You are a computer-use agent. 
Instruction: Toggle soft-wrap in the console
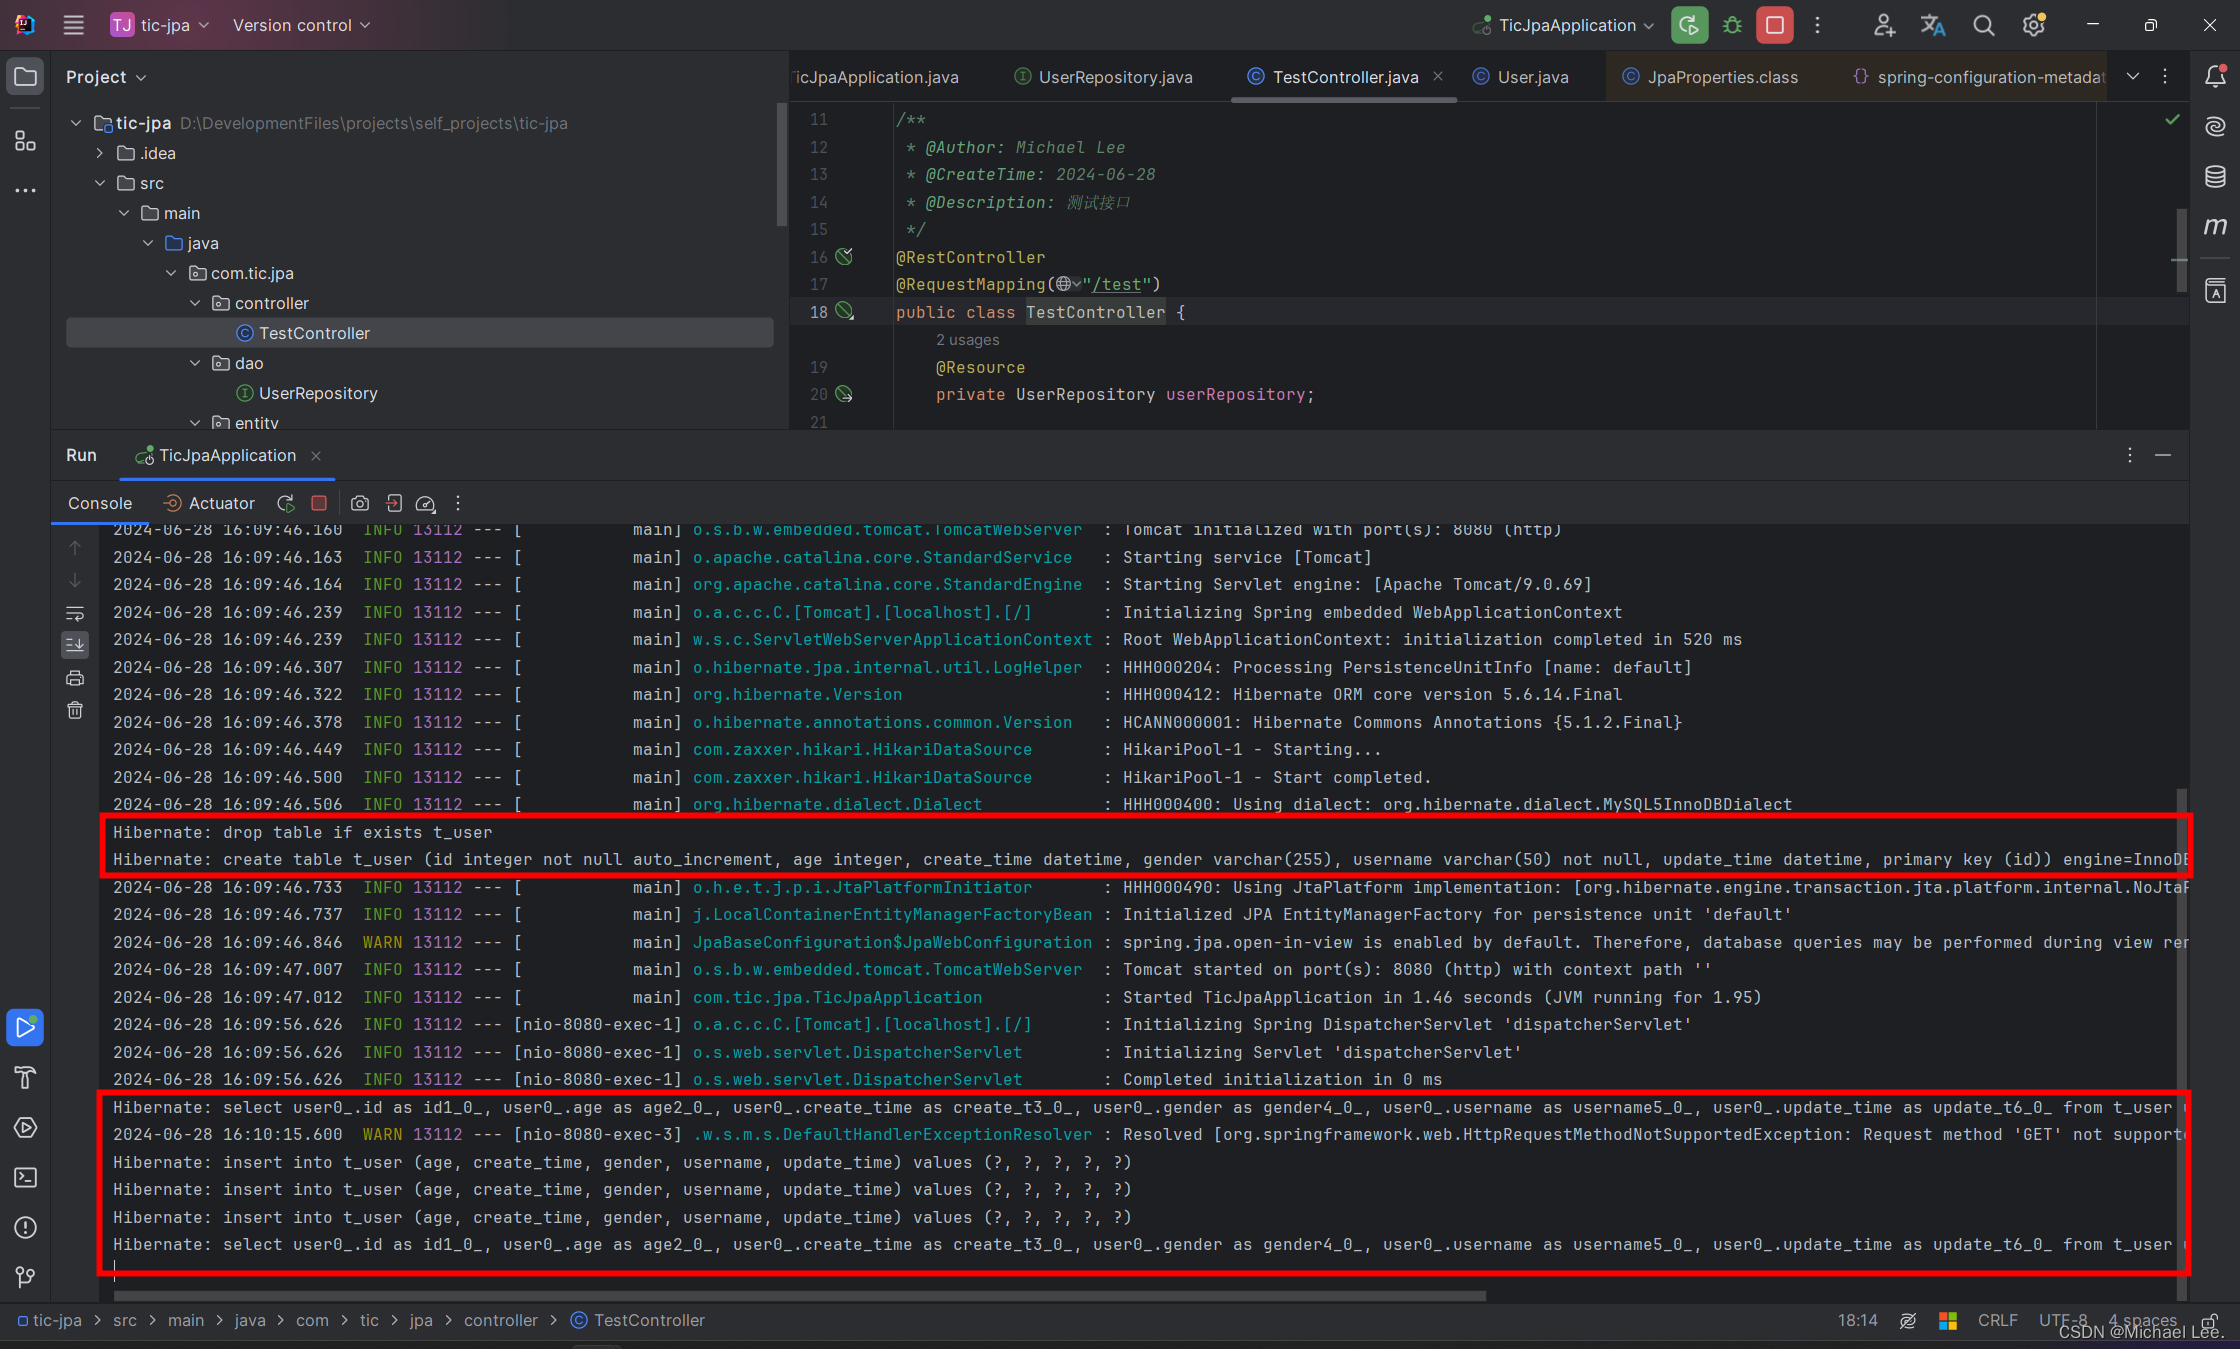(x=75, y=613)
